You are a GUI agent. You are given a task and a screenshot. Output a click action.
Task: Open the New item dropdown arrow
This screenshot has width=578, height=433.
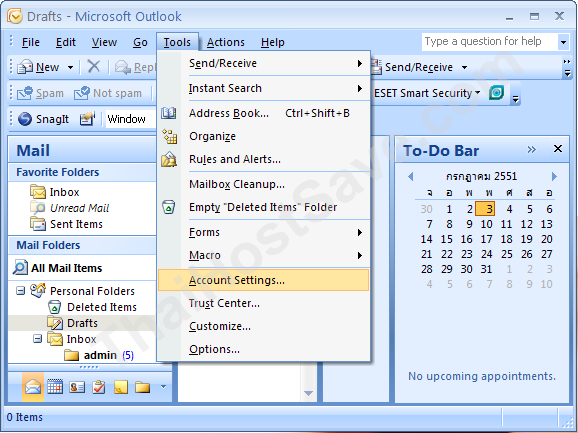click(70, 67)
